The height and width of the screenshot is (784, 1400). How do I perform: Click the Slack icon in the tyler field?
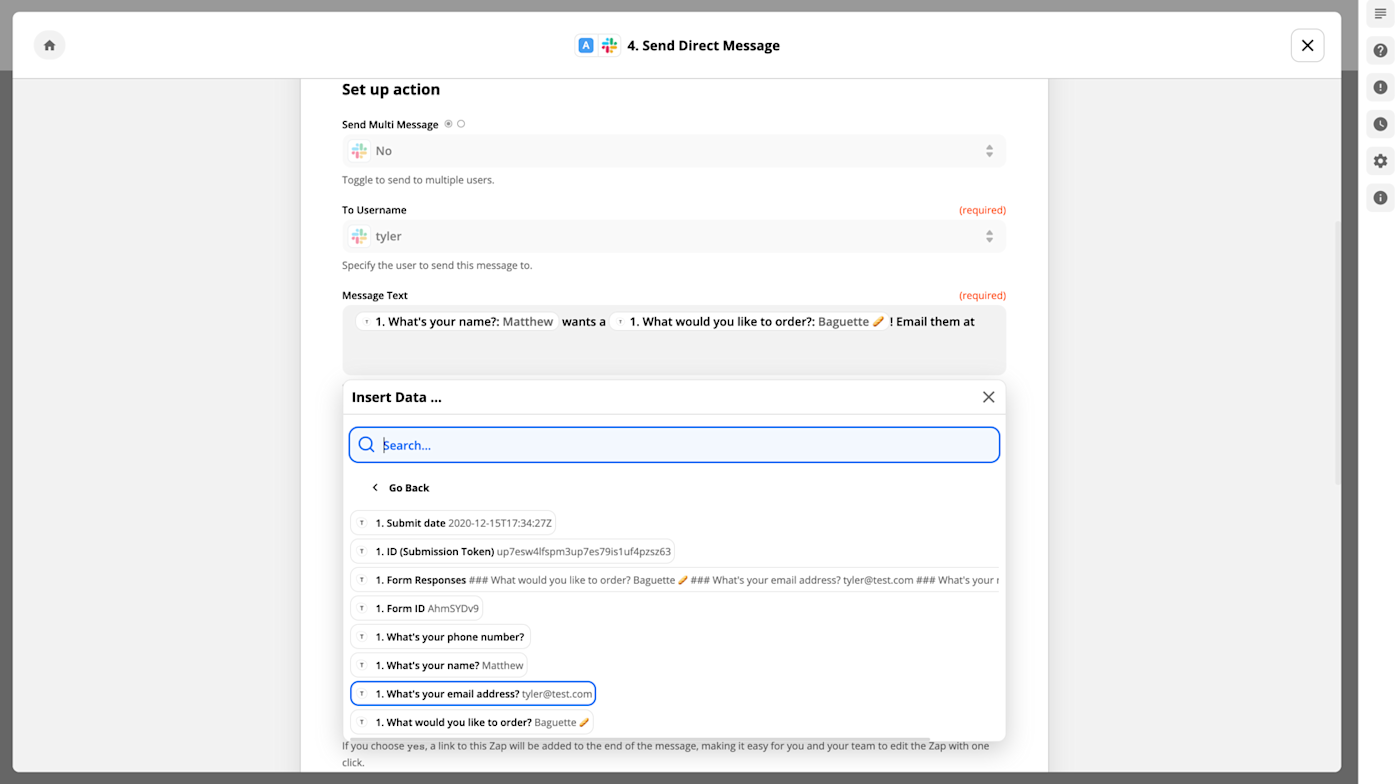tap(359, 236)
